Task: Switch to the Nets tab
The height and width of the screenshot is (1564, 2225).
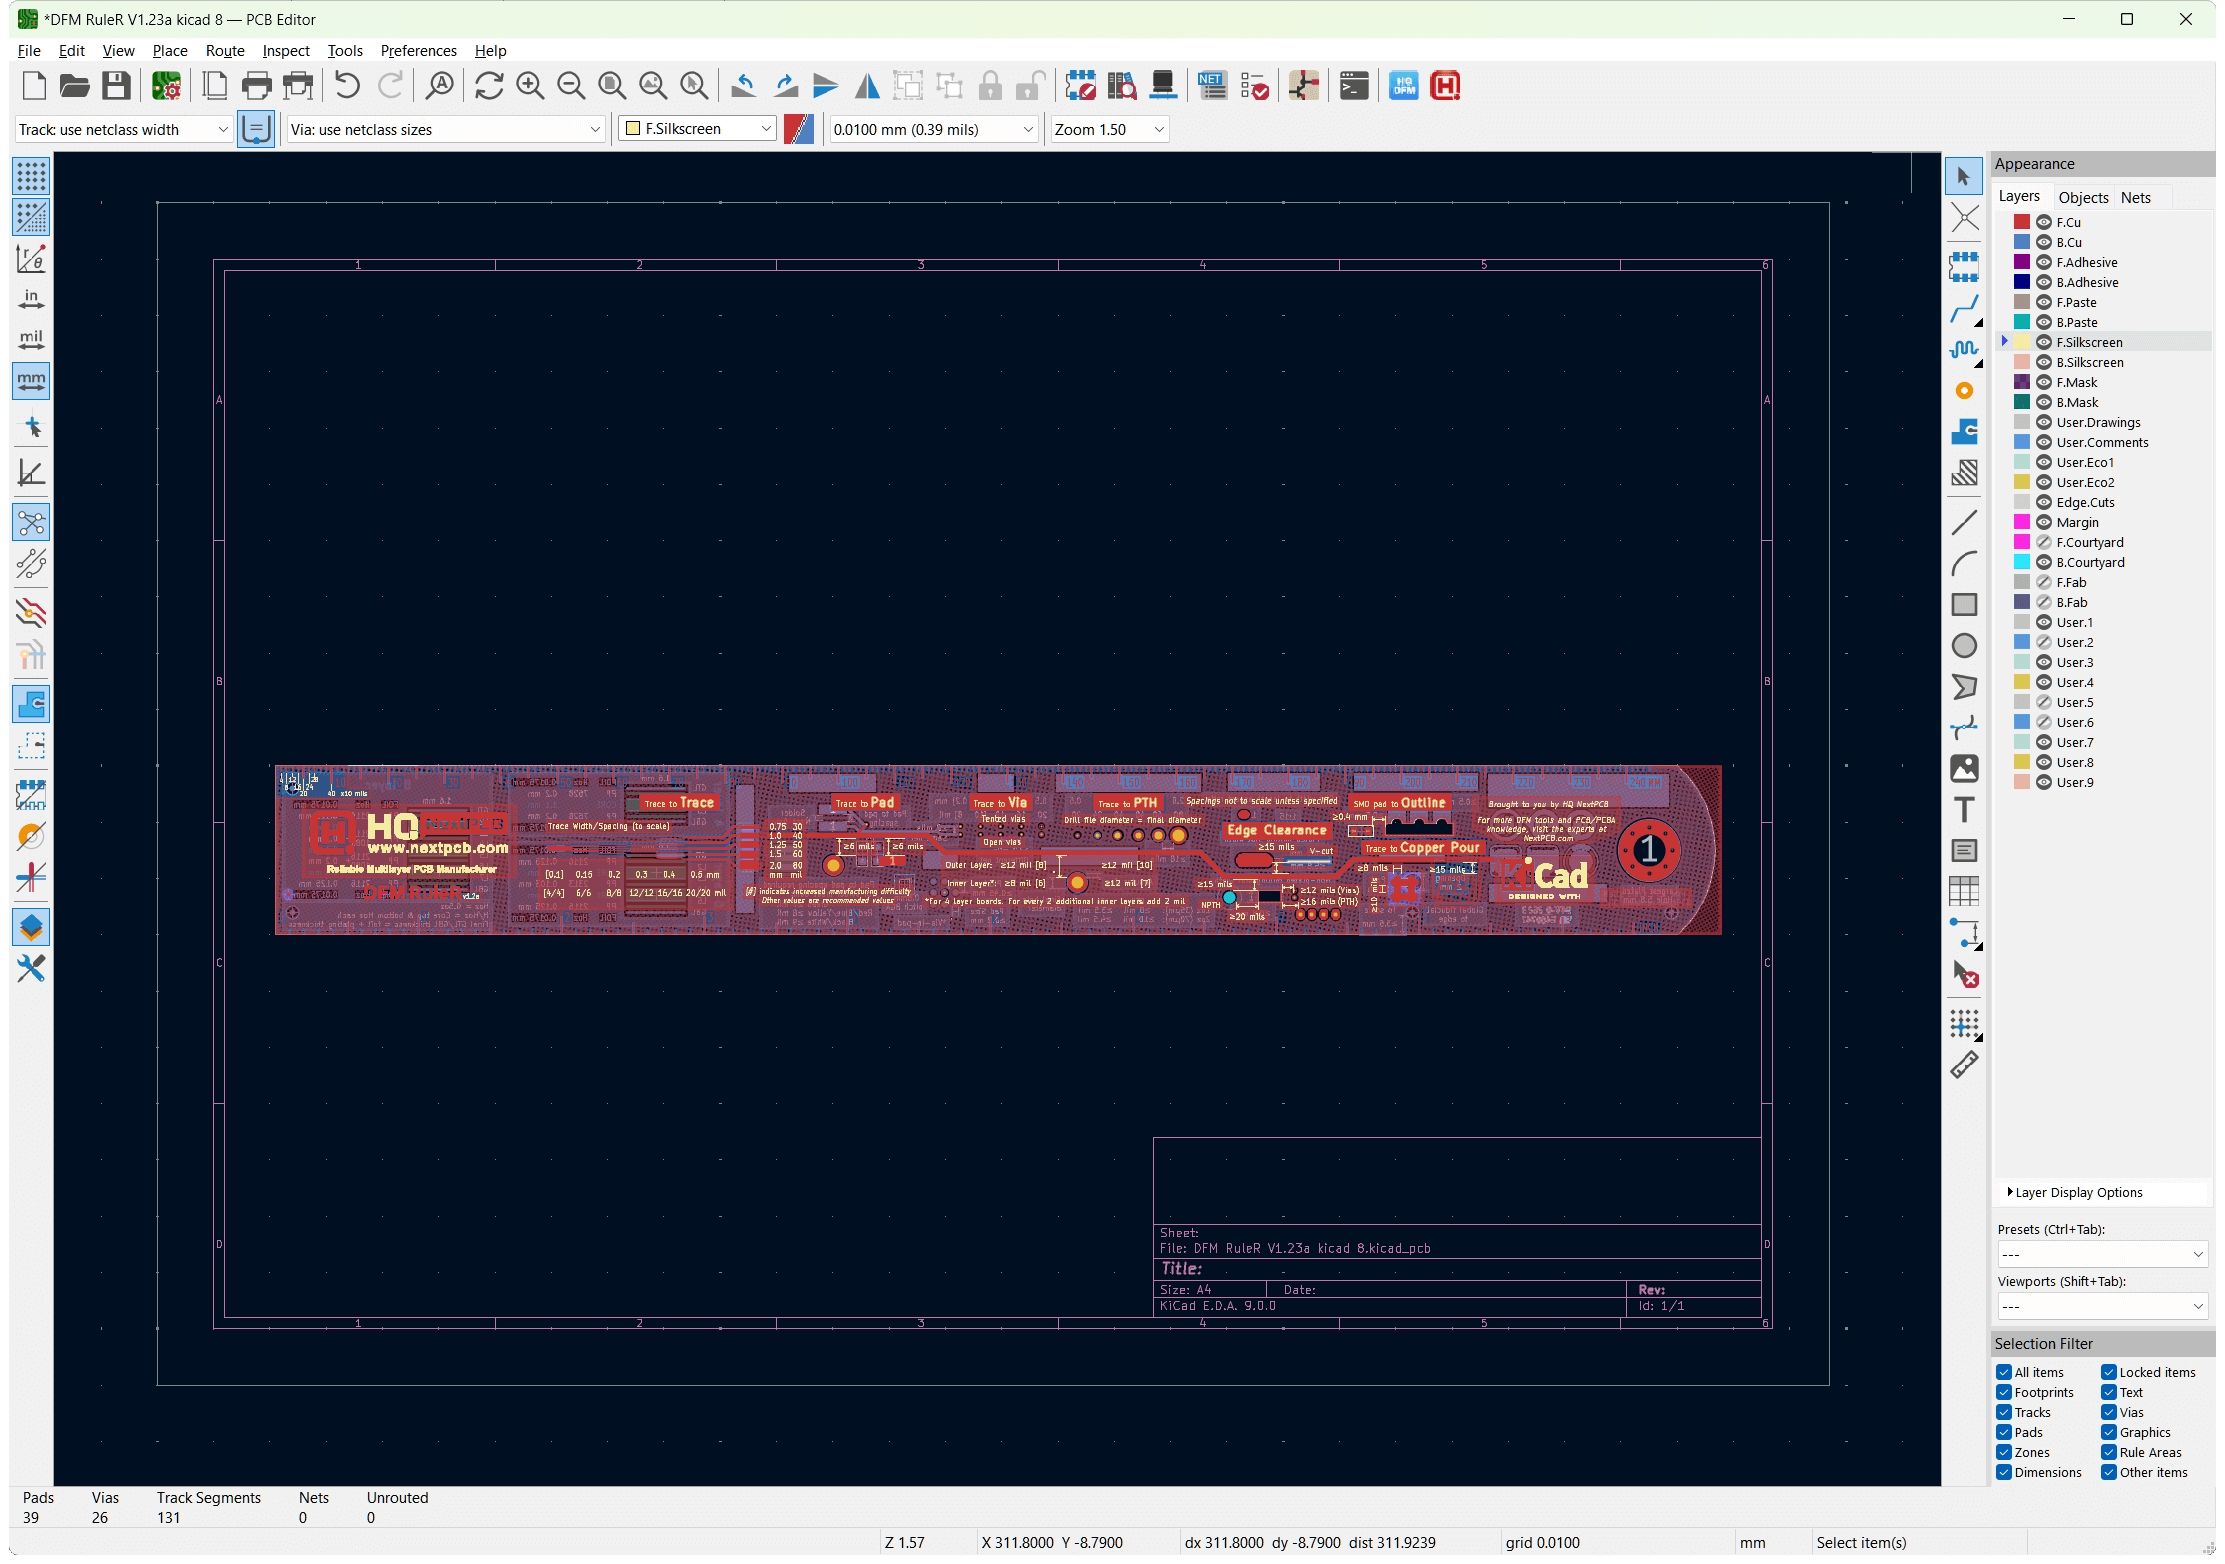Action: 2135,197
